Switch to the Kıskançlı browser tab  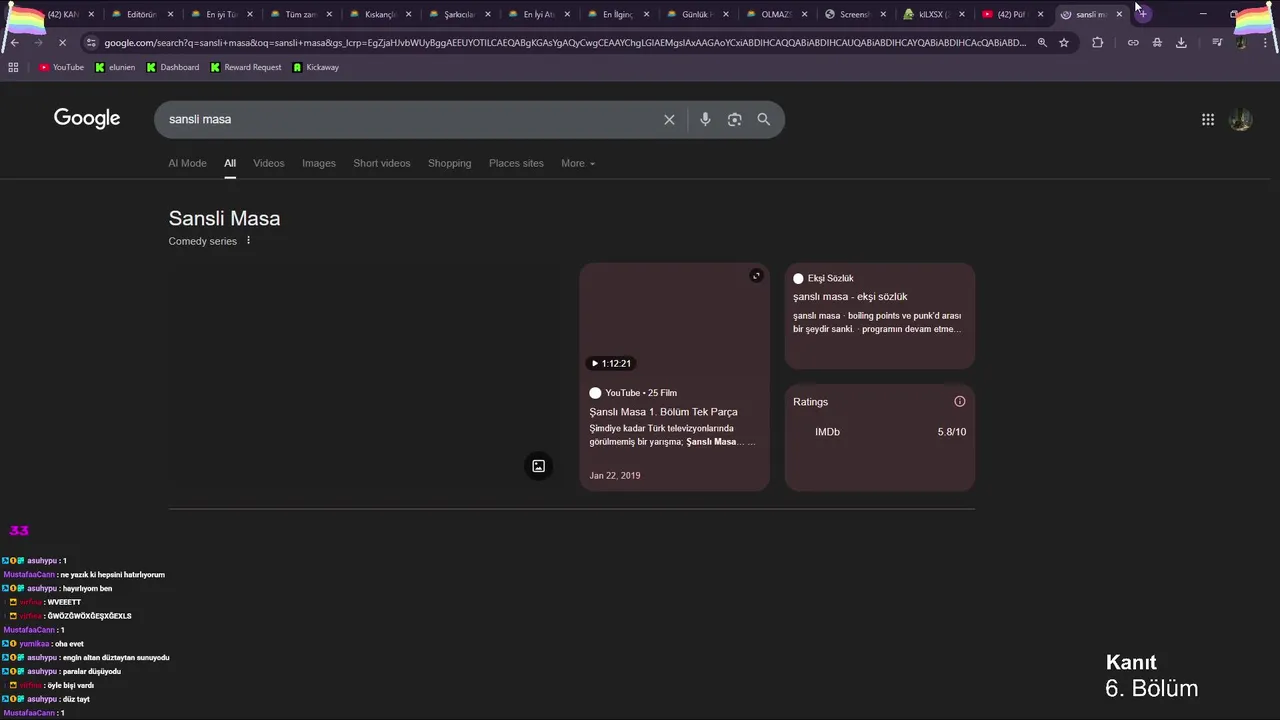pyautogui.click(x=380, y=14)
